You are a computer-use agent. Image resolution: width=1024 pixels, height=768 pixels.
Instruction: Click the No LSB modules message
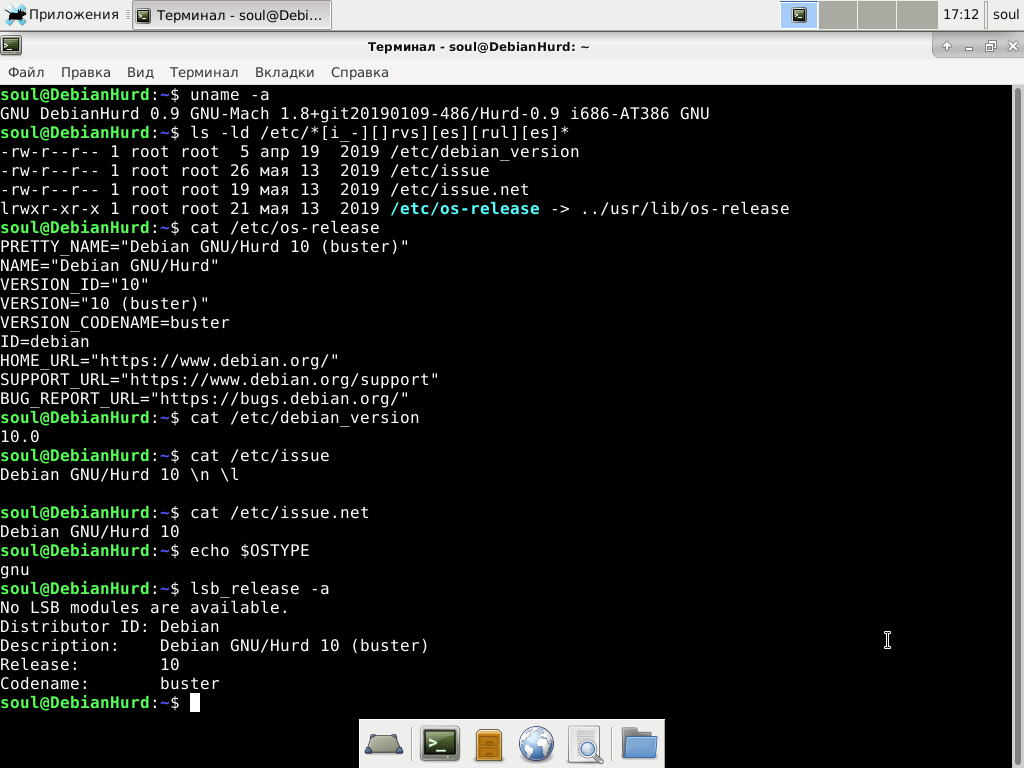(x=144, y=607)
